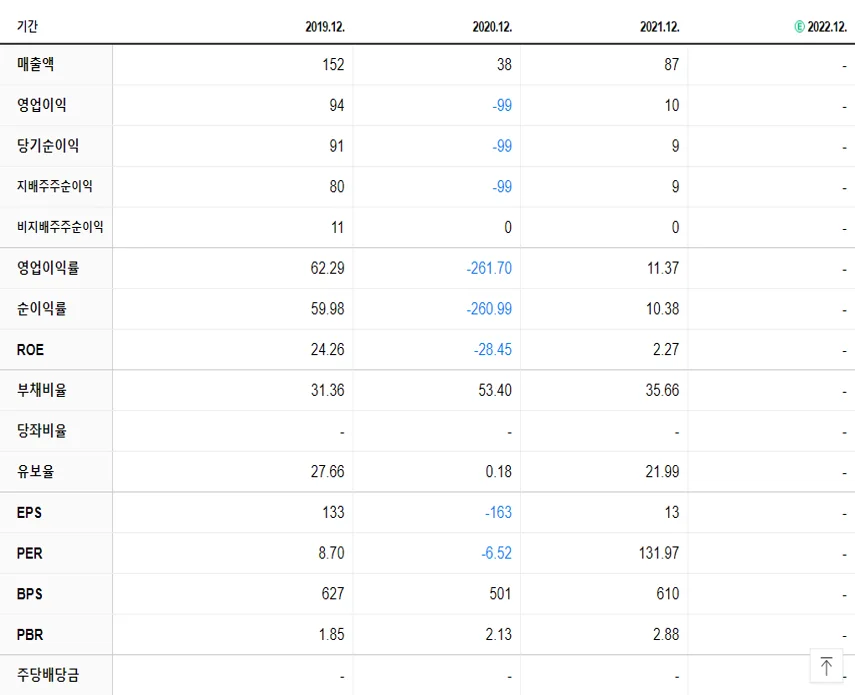Select the 2021.12. column header
Viewport: 855px width, 695px height.
660,27
